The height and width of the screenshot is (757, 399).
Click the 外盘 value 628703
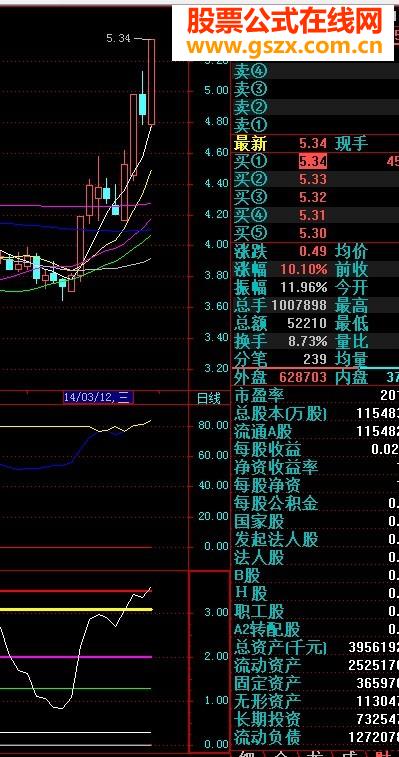[303, 377]
